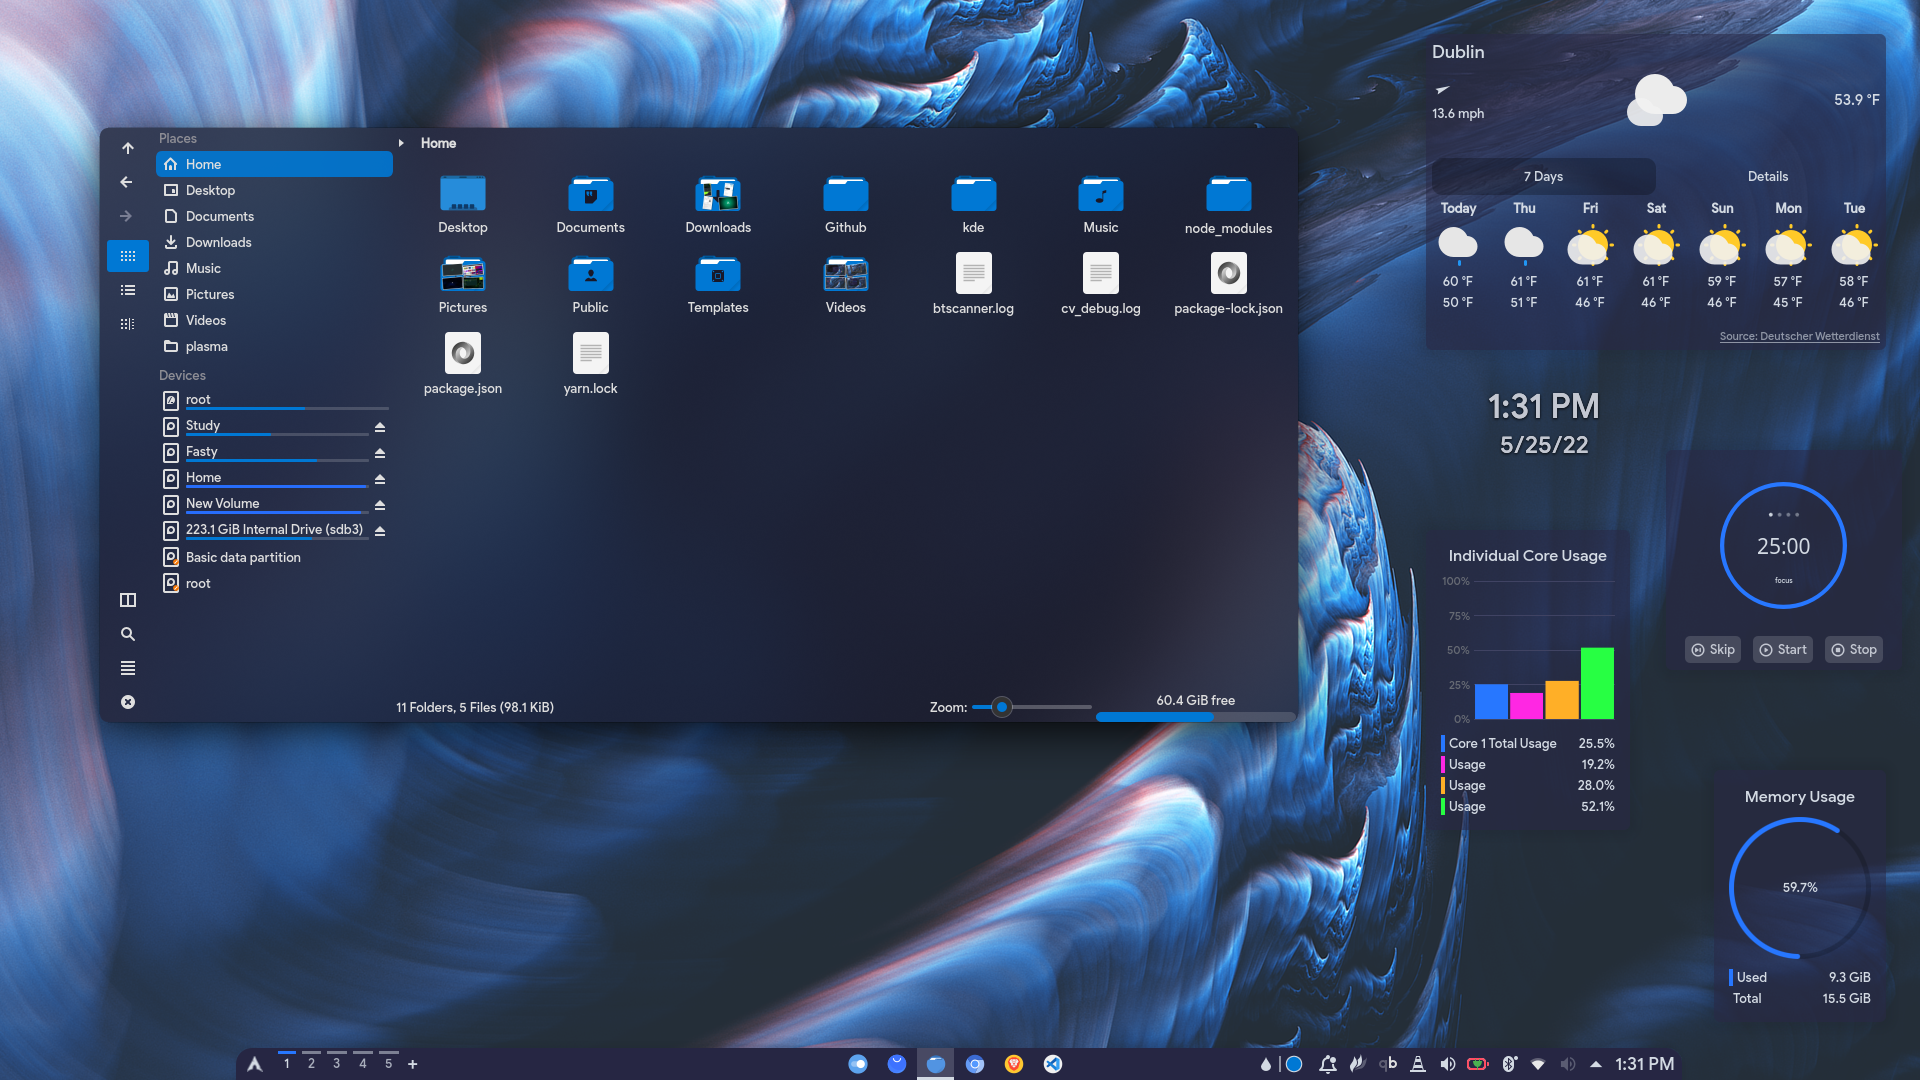Open the Basic data partition device

click(274, 557)
